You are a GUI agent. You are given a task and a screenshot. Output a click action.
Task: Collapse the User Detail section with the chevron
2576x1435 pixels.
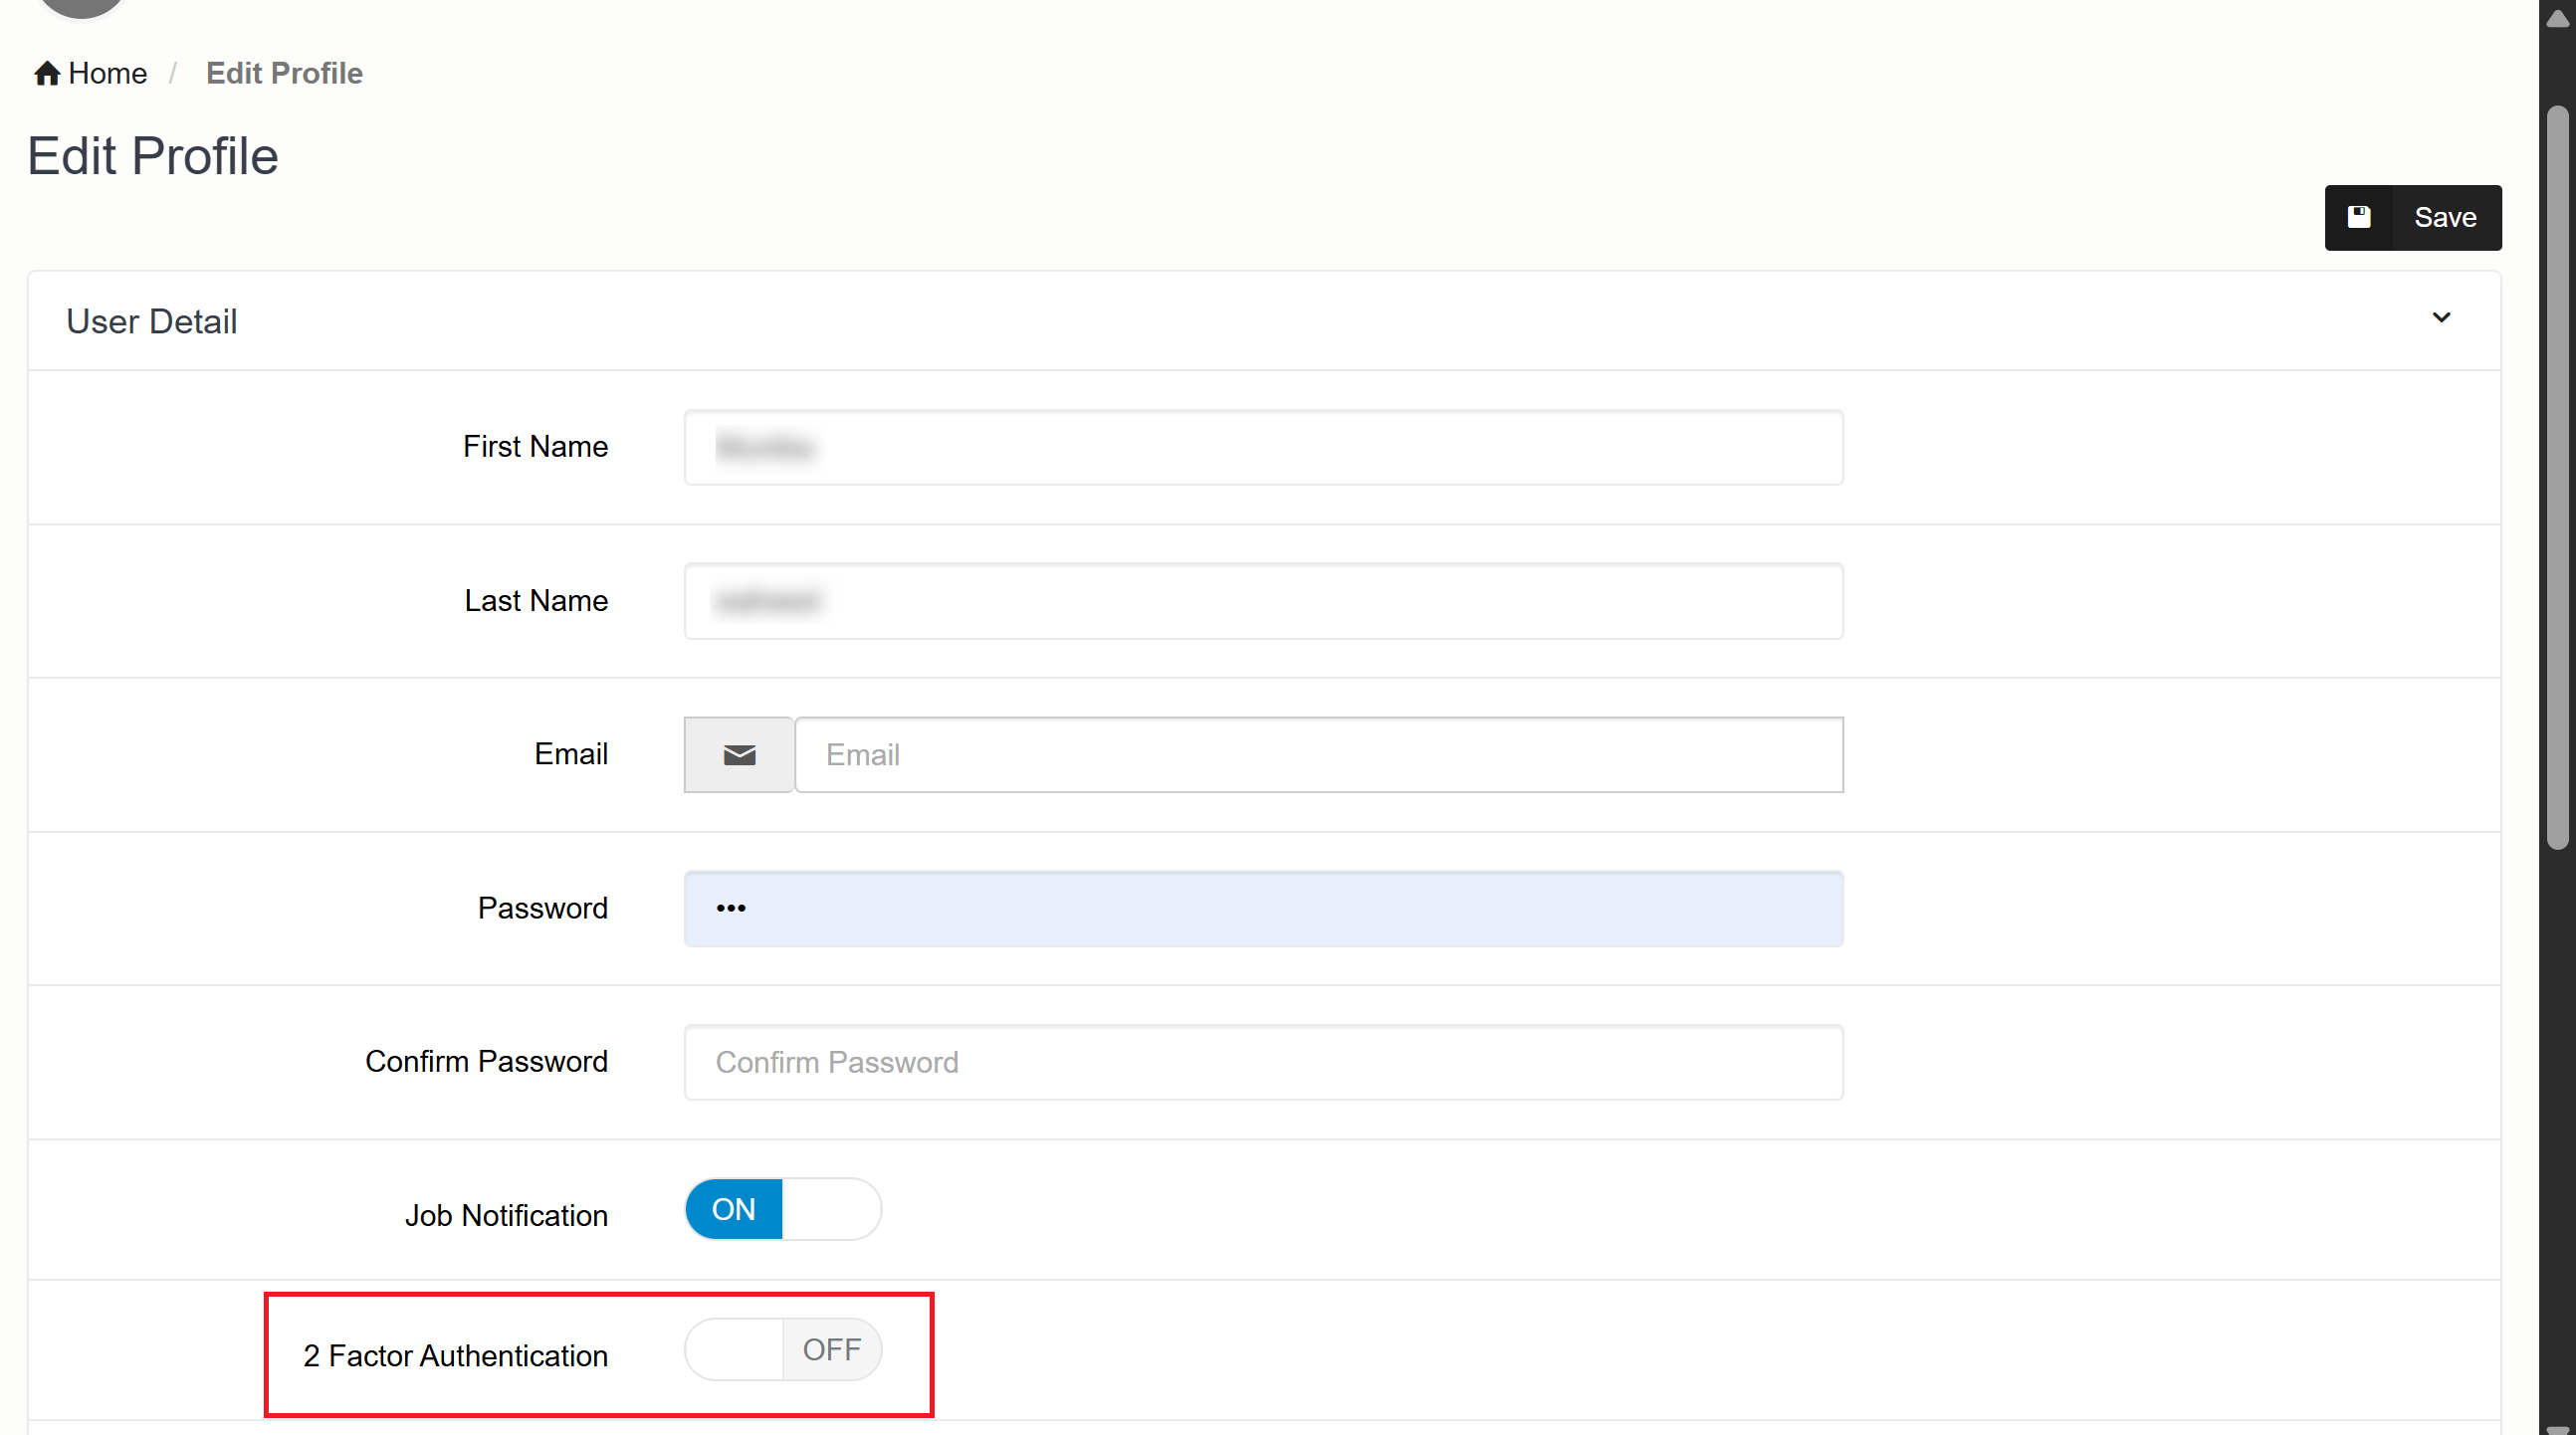pyautogui.click(x=2441, y=318)
